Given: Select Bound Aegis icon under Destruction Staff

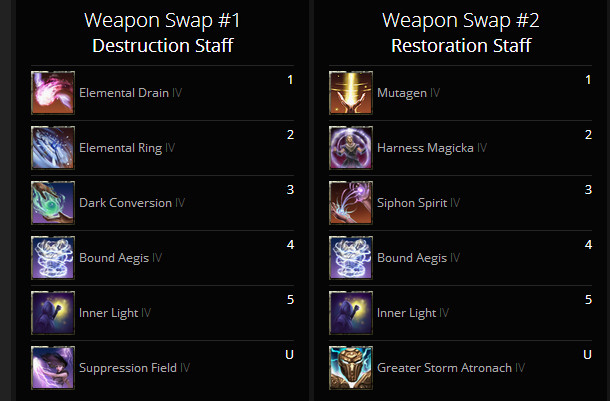Looking at the screenshot, I should (53, 258).
